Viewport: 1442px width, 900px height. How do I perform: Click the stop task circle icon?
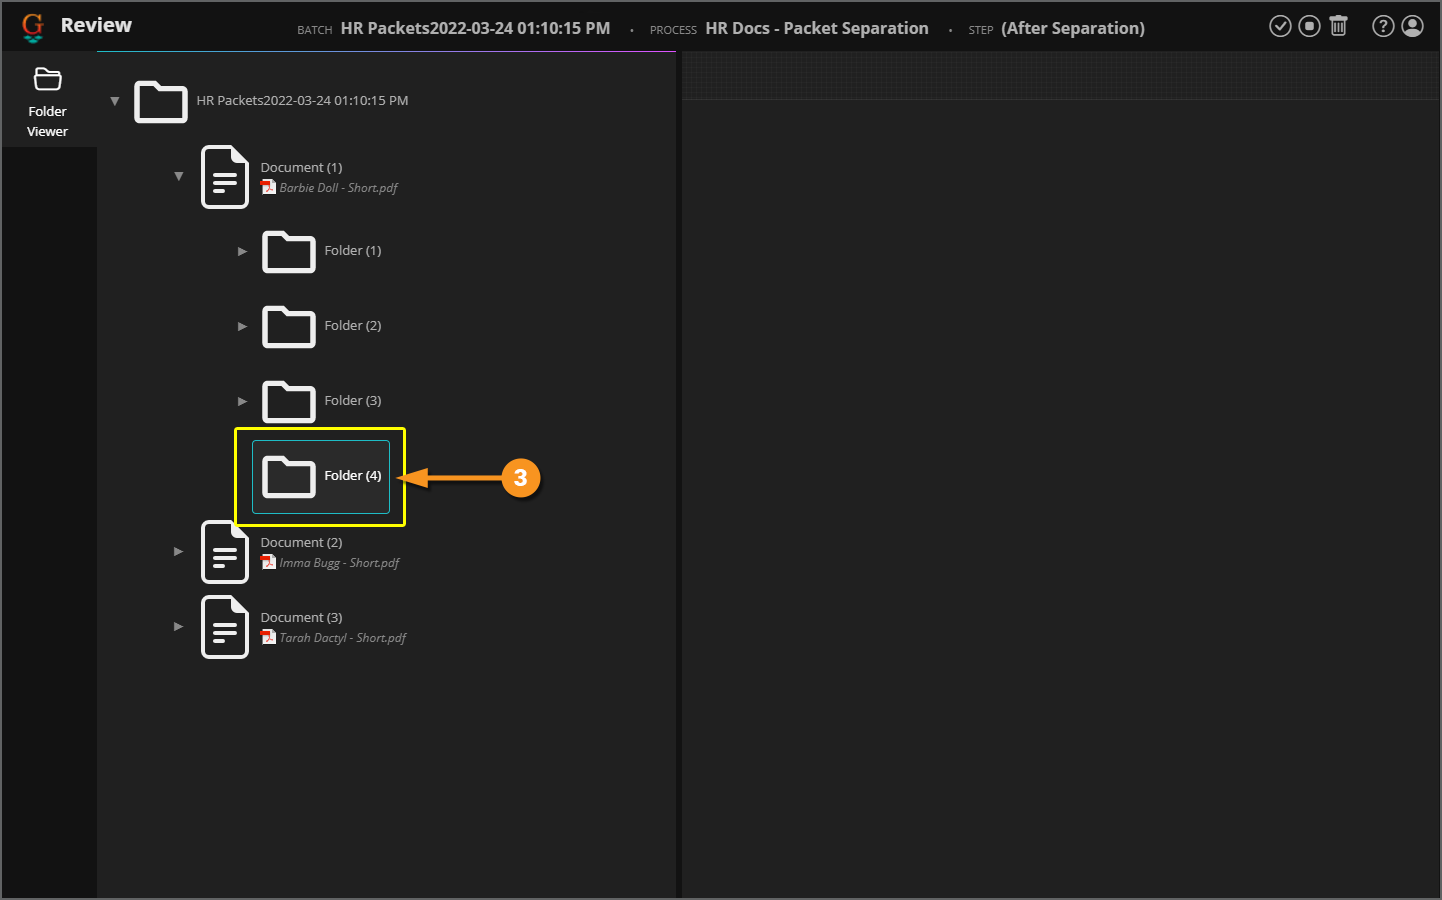pyautogui.click(x=1309, y=26)
